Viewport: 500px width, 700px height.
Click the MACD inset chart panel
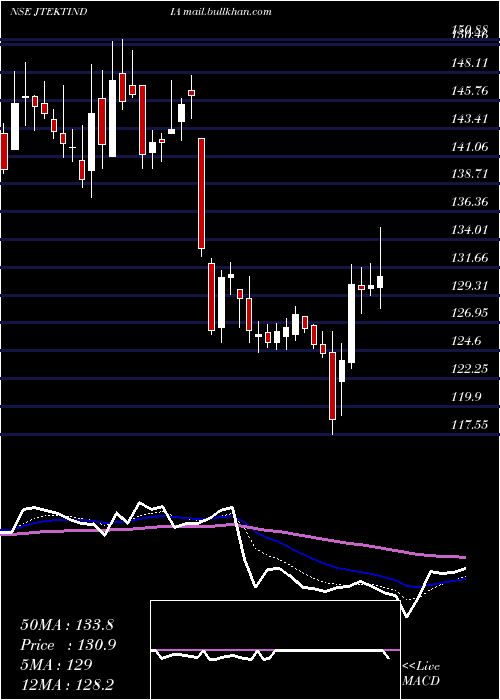pyautogui.click(x=275, y=650)
